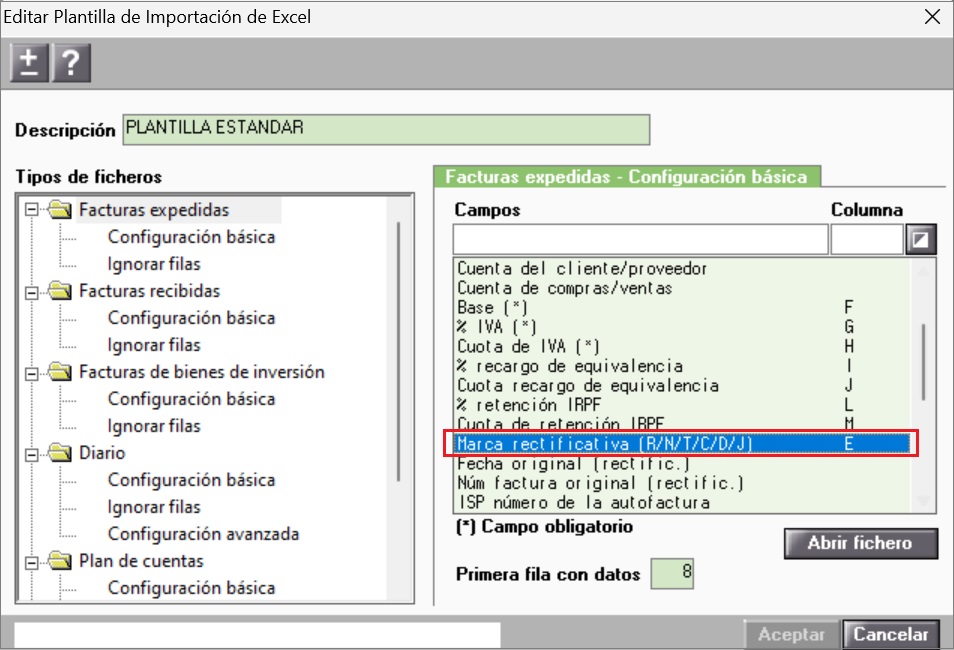This screenshot has height=650, width=954.
Task: Click the Cancelar button
Action: [x=891, y=634]
